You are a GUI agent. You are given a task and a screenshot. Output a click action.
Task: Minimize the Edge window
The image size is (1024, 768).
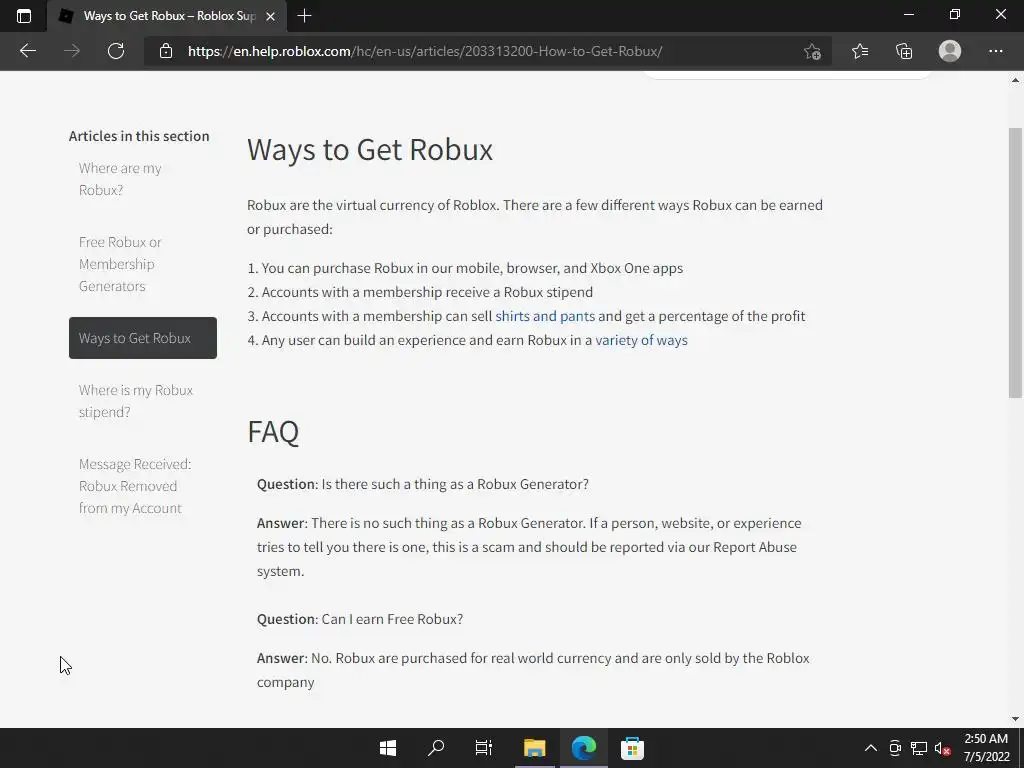click(x=908, y=14)
